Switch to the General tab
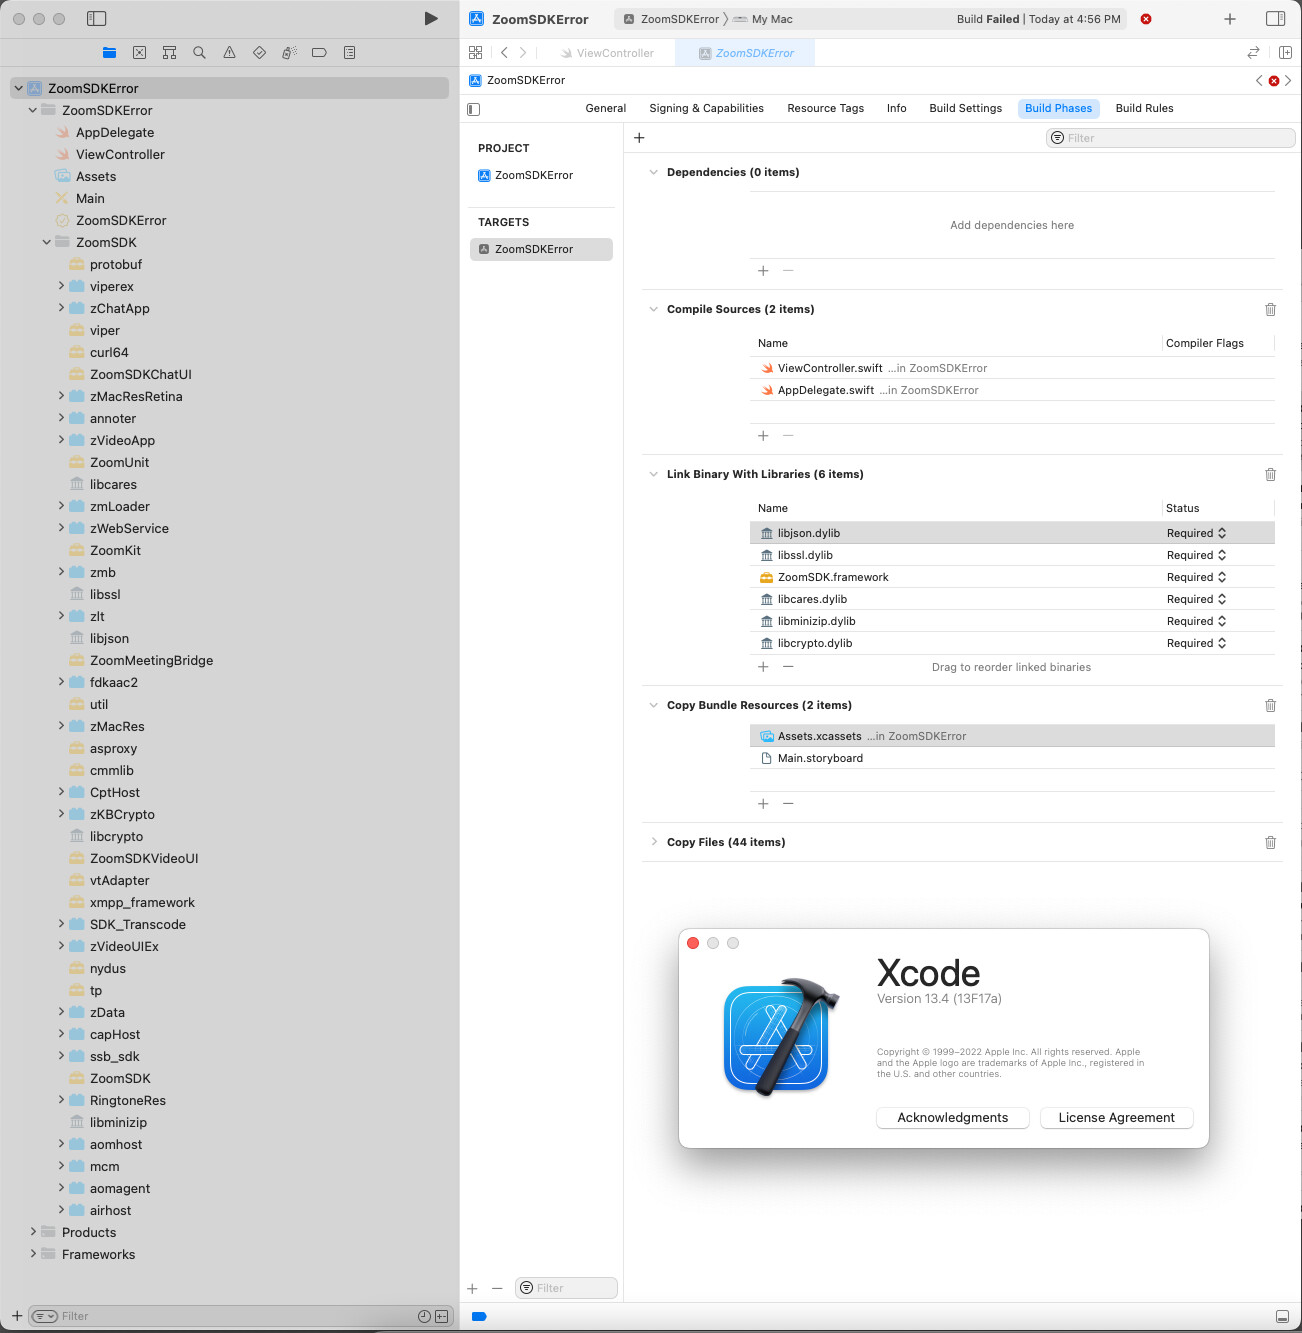The width and height of the screenshot is (1302, 1333). coord(606,109)
